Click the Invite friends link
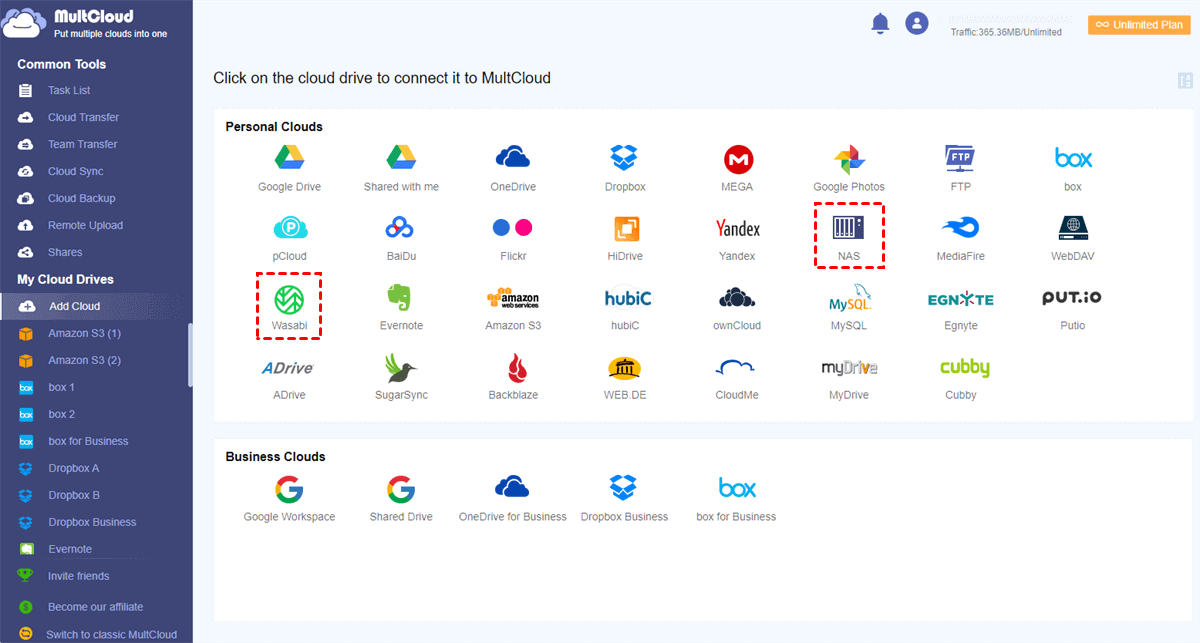The image size is (1200, 643). [x=79, y=576]
